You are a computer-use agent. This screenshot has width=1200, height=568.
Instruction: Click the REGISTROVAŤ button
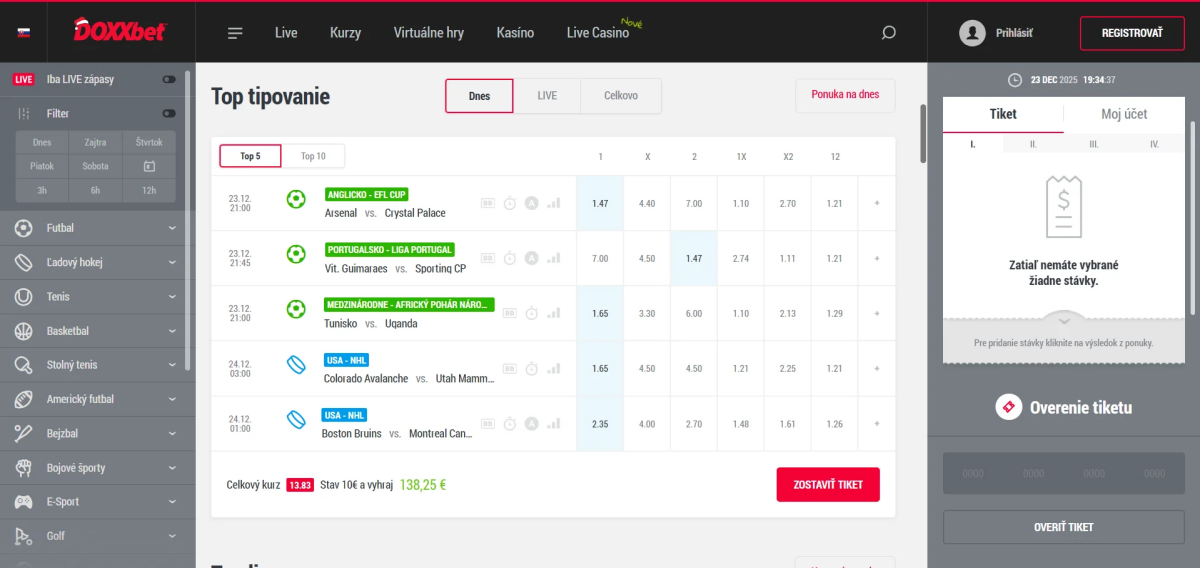coord(1132,33)
